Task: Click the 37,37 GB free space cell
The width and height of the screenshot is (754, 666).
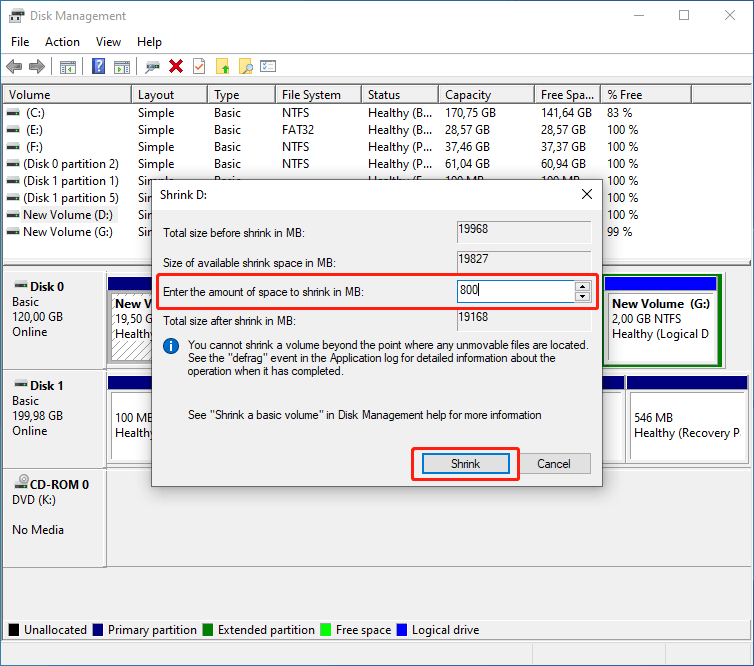Action: click(563, 147)
